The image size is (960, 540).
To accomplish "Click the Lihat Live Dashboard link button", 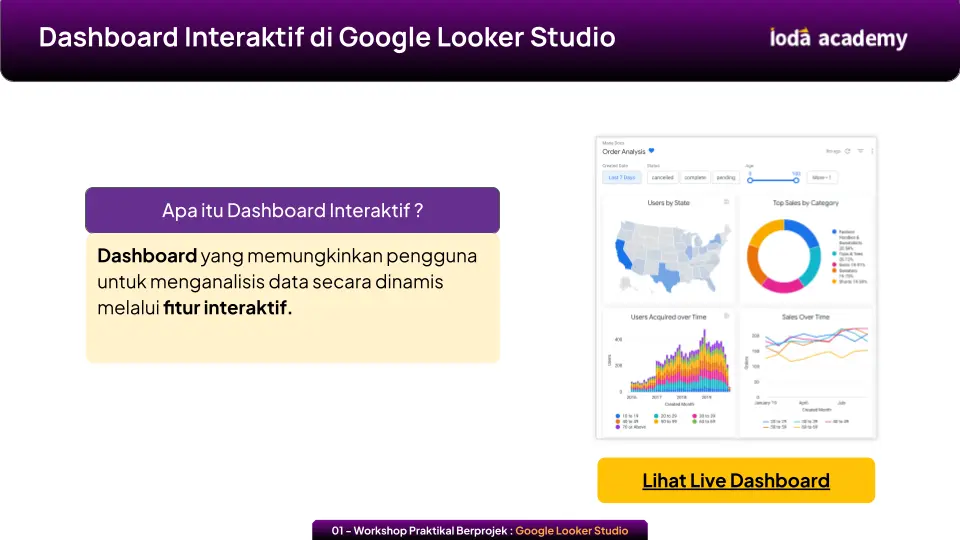I will (735, 481).
